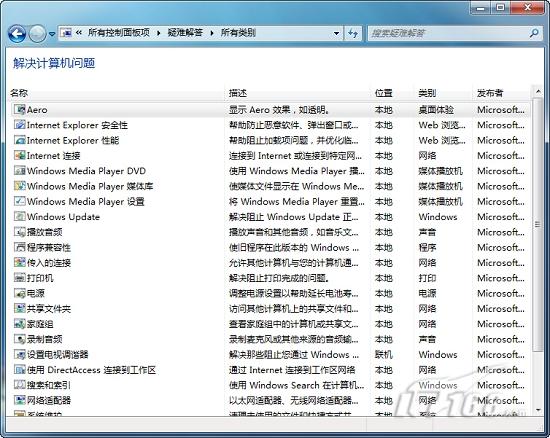Viewport: 550px width, 438px height.
Task: Expand the arrow after 所有控制面板项
Action: (x=159, y=33)
